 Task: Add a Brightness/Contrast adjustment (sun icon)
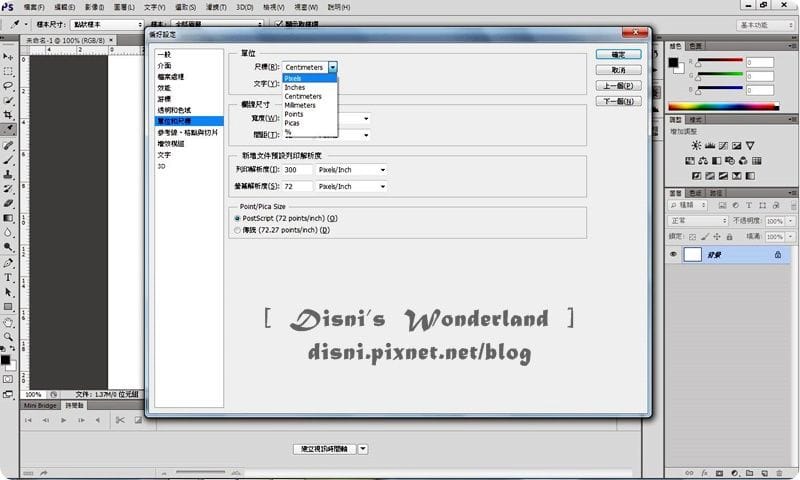pos(696,146)
